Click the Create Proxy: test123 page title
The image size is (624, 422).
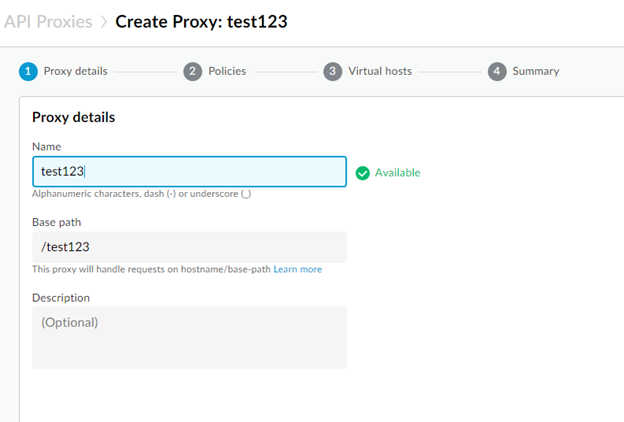click(x=201, y=21)
